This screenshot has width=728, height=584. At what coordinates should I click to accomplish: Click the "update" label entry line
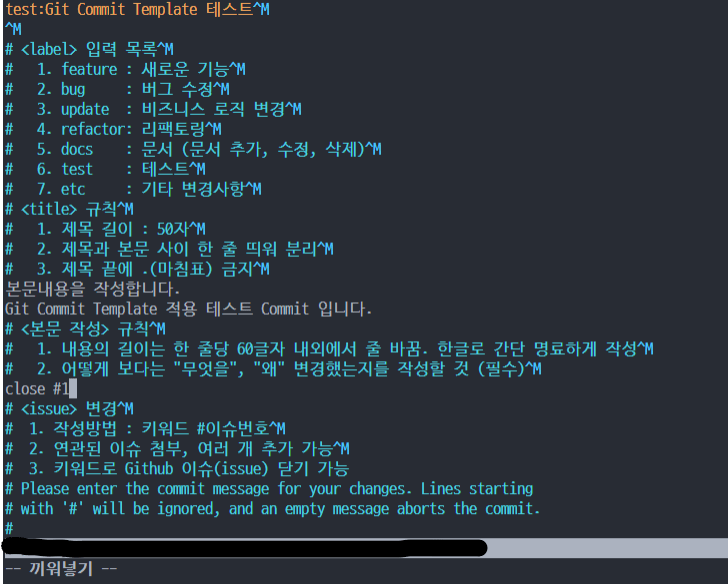tap(153, 109)
